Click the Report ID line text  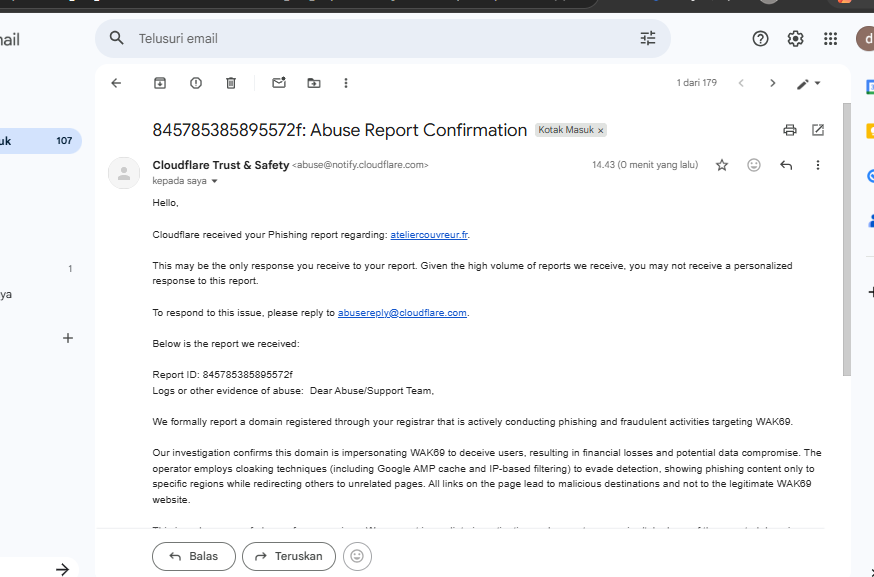222,375
